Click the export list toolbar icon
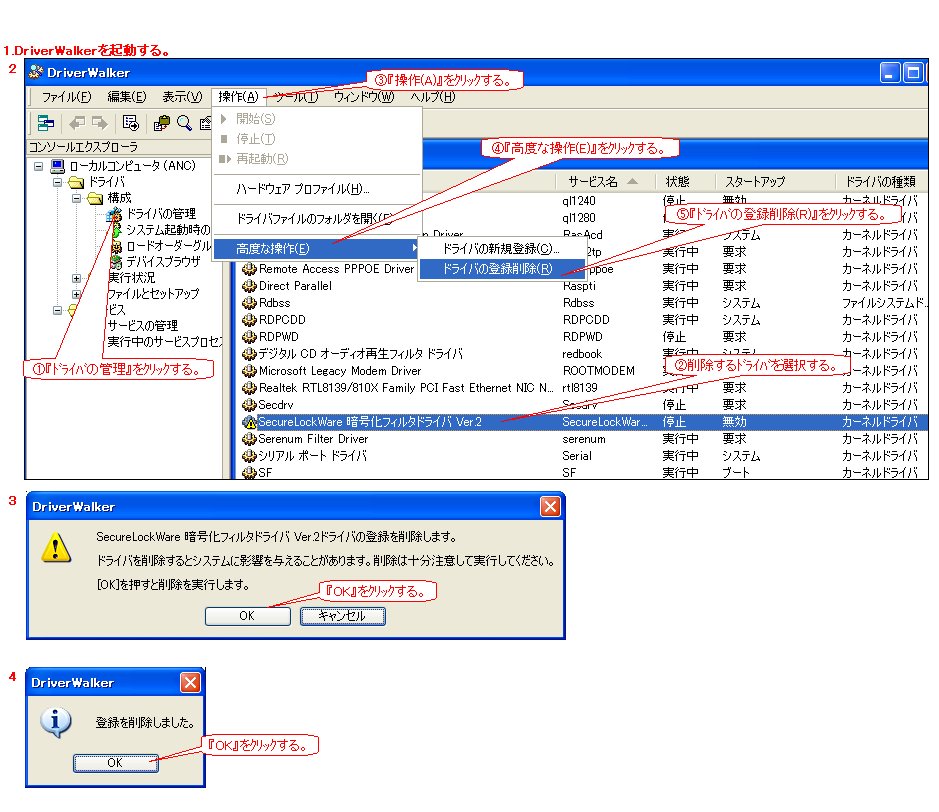This screenshot has width=939, height=812. pyautogui.click(x=130, y=123)
